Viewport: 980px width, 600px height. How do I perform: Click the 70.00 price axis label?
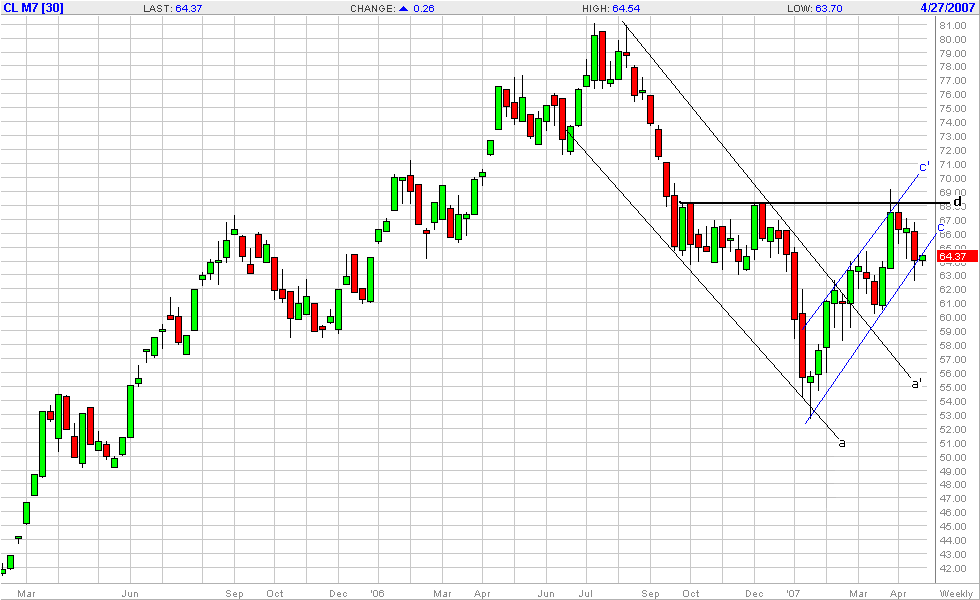953,179
